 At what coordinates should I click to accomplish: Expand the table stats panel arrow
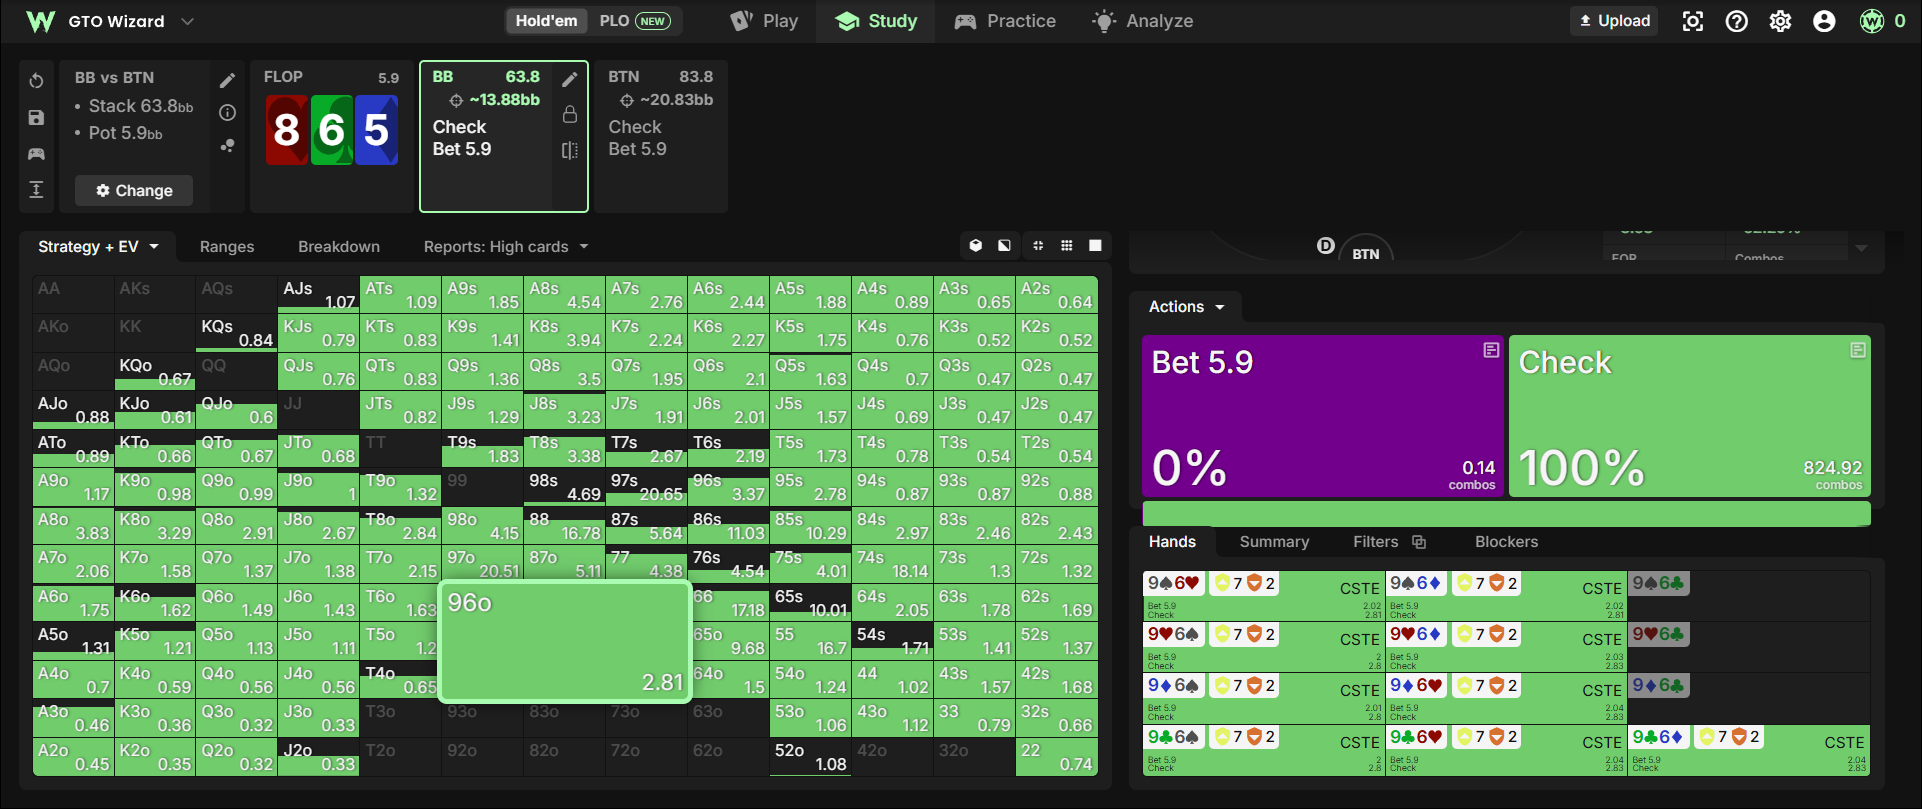pyautogui.click(x=1861, y=248)
